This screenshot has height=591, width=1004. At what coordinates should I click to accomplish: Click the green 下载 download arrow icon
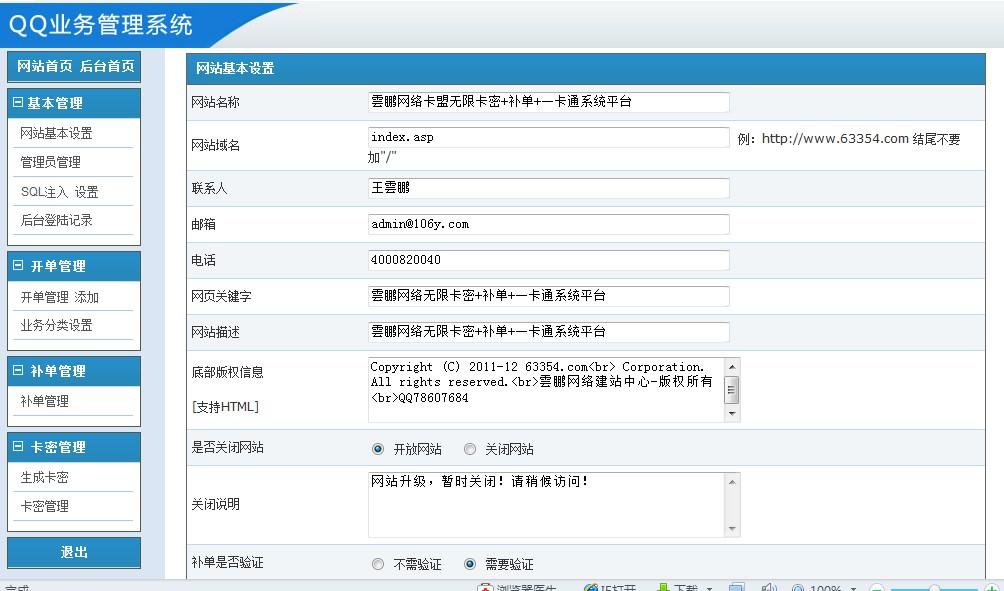tap(662, 587)
